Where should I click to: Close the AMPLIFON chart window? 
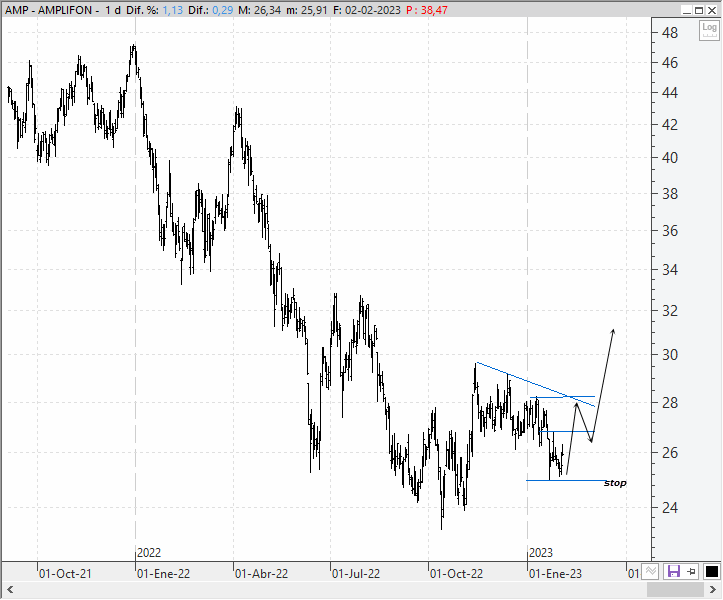pyautogui.click(x=712, y=10)
